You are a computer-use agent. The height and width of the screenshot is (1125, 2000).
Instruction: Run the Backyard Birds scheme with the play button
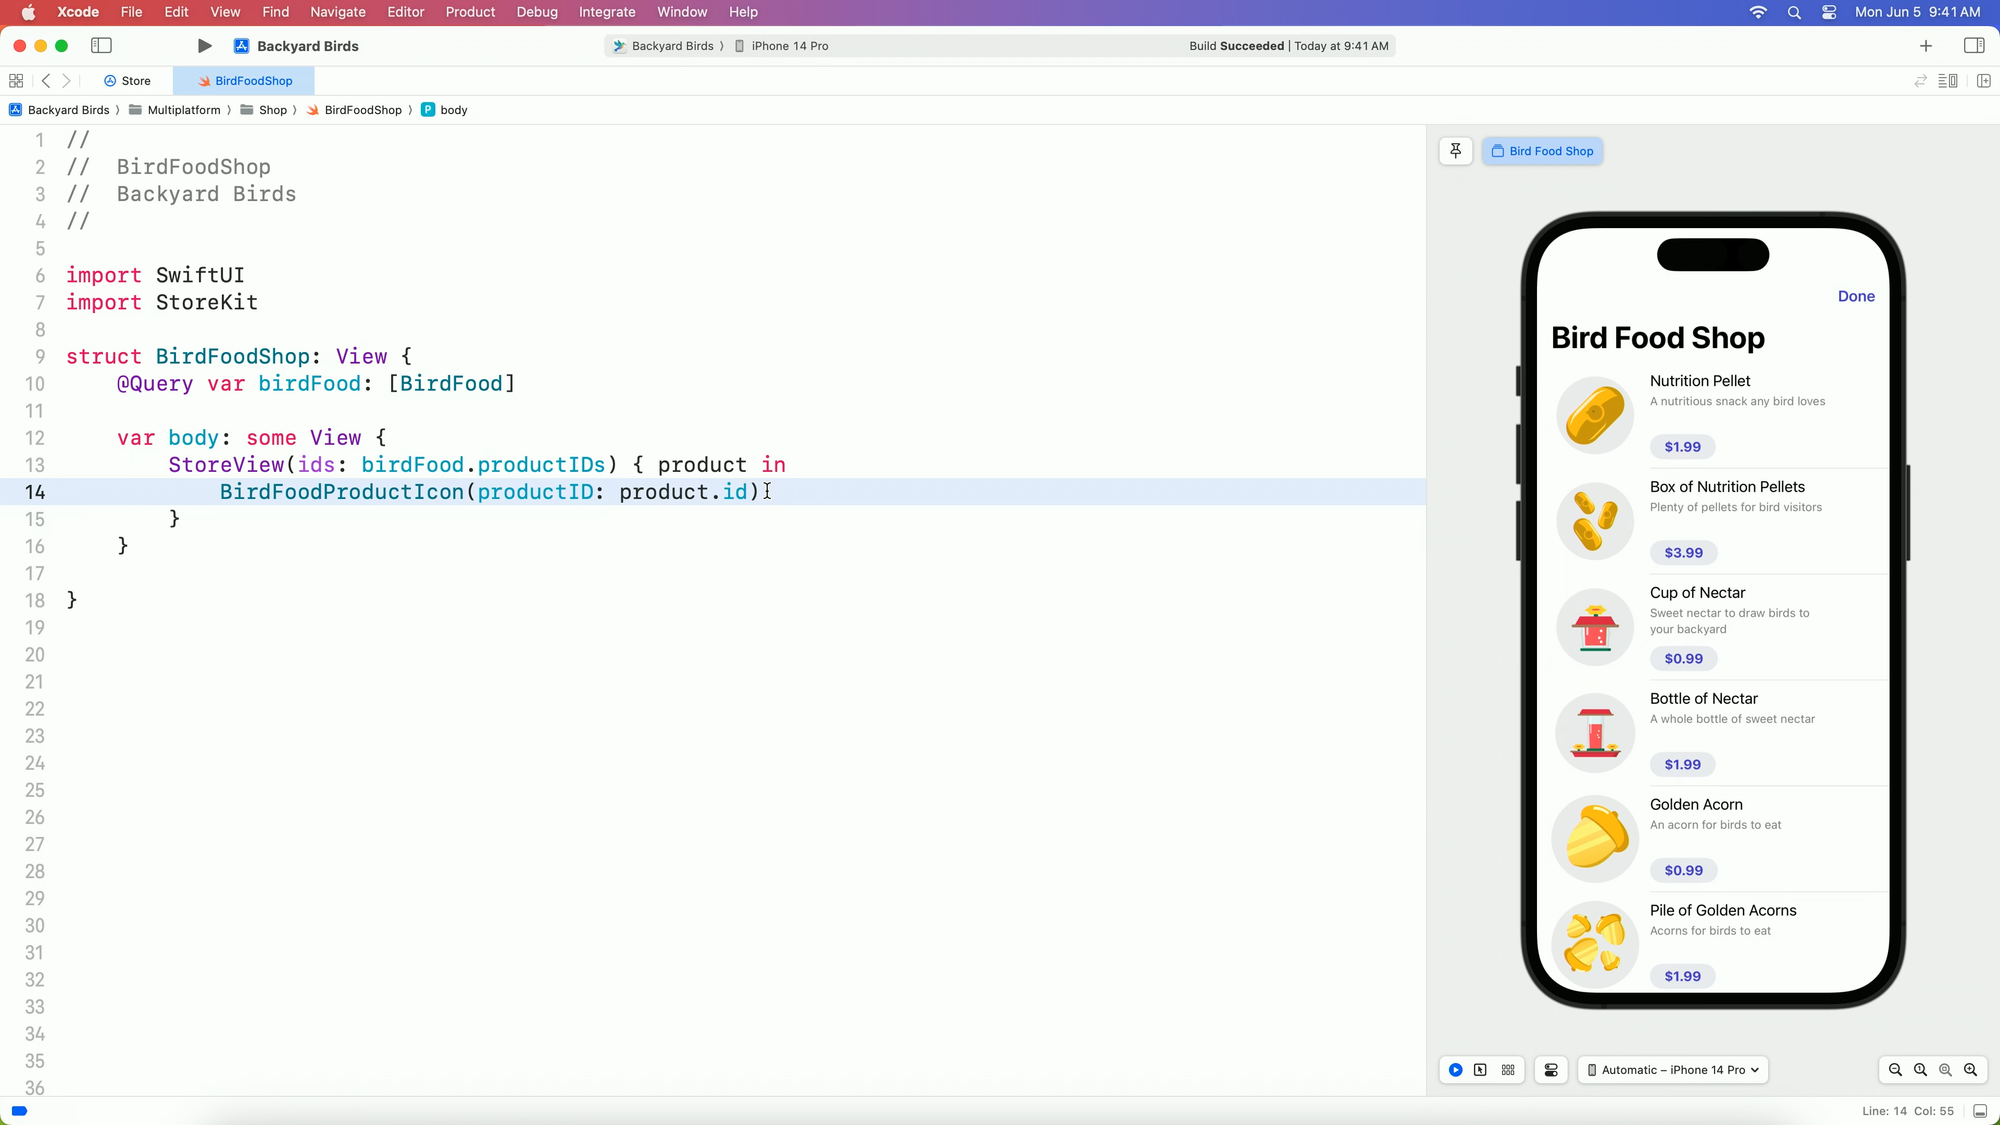pyautogui.click(x=204, y=46)
